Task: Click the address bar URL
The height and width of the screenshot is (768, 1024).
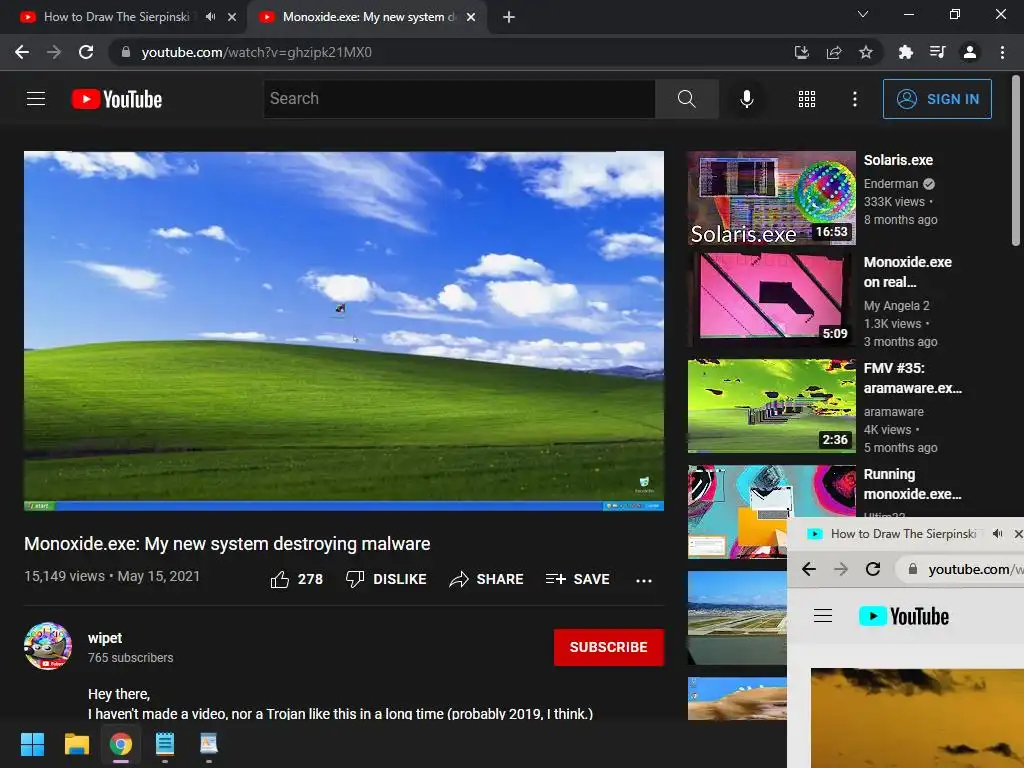Action: click(x=257, y=52)
